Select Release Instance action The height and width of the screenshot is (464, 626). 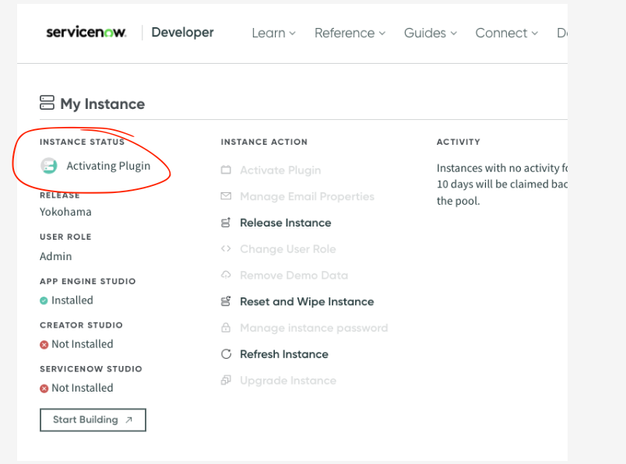(285, 223)
